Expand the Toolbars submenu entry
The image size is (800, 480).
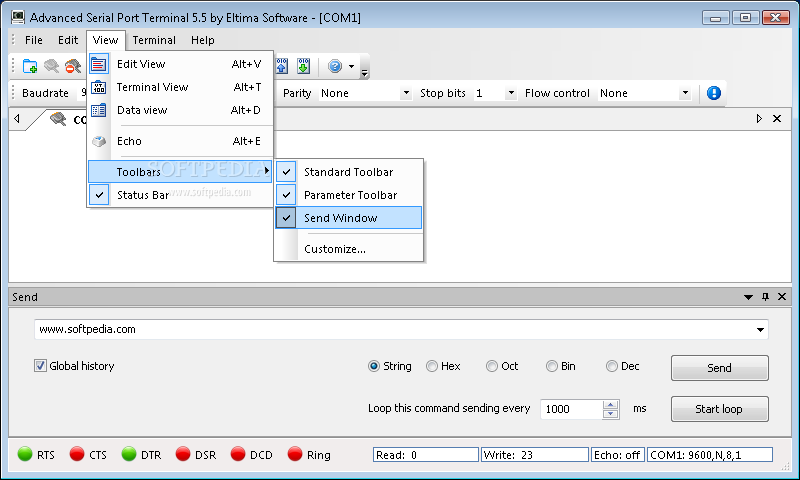tap(180, 171)
